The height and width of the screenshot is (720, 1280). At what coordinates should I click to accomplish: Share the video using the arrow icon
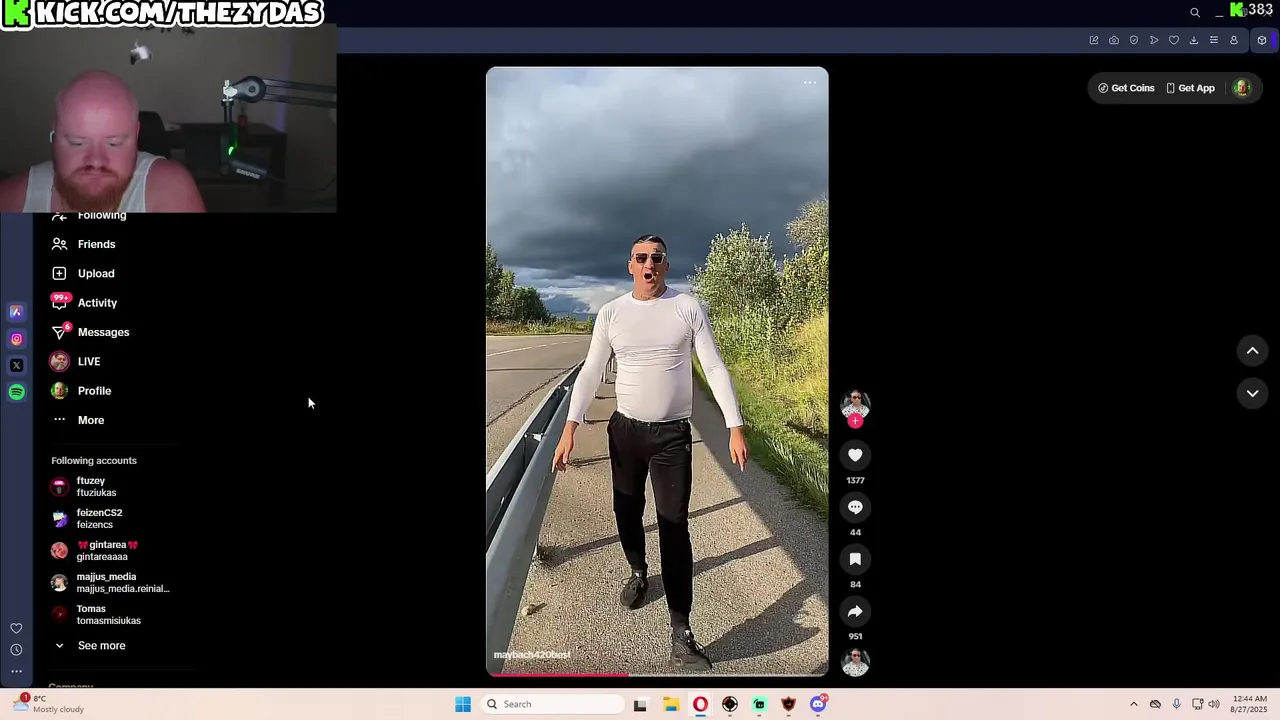pos(855,611)
